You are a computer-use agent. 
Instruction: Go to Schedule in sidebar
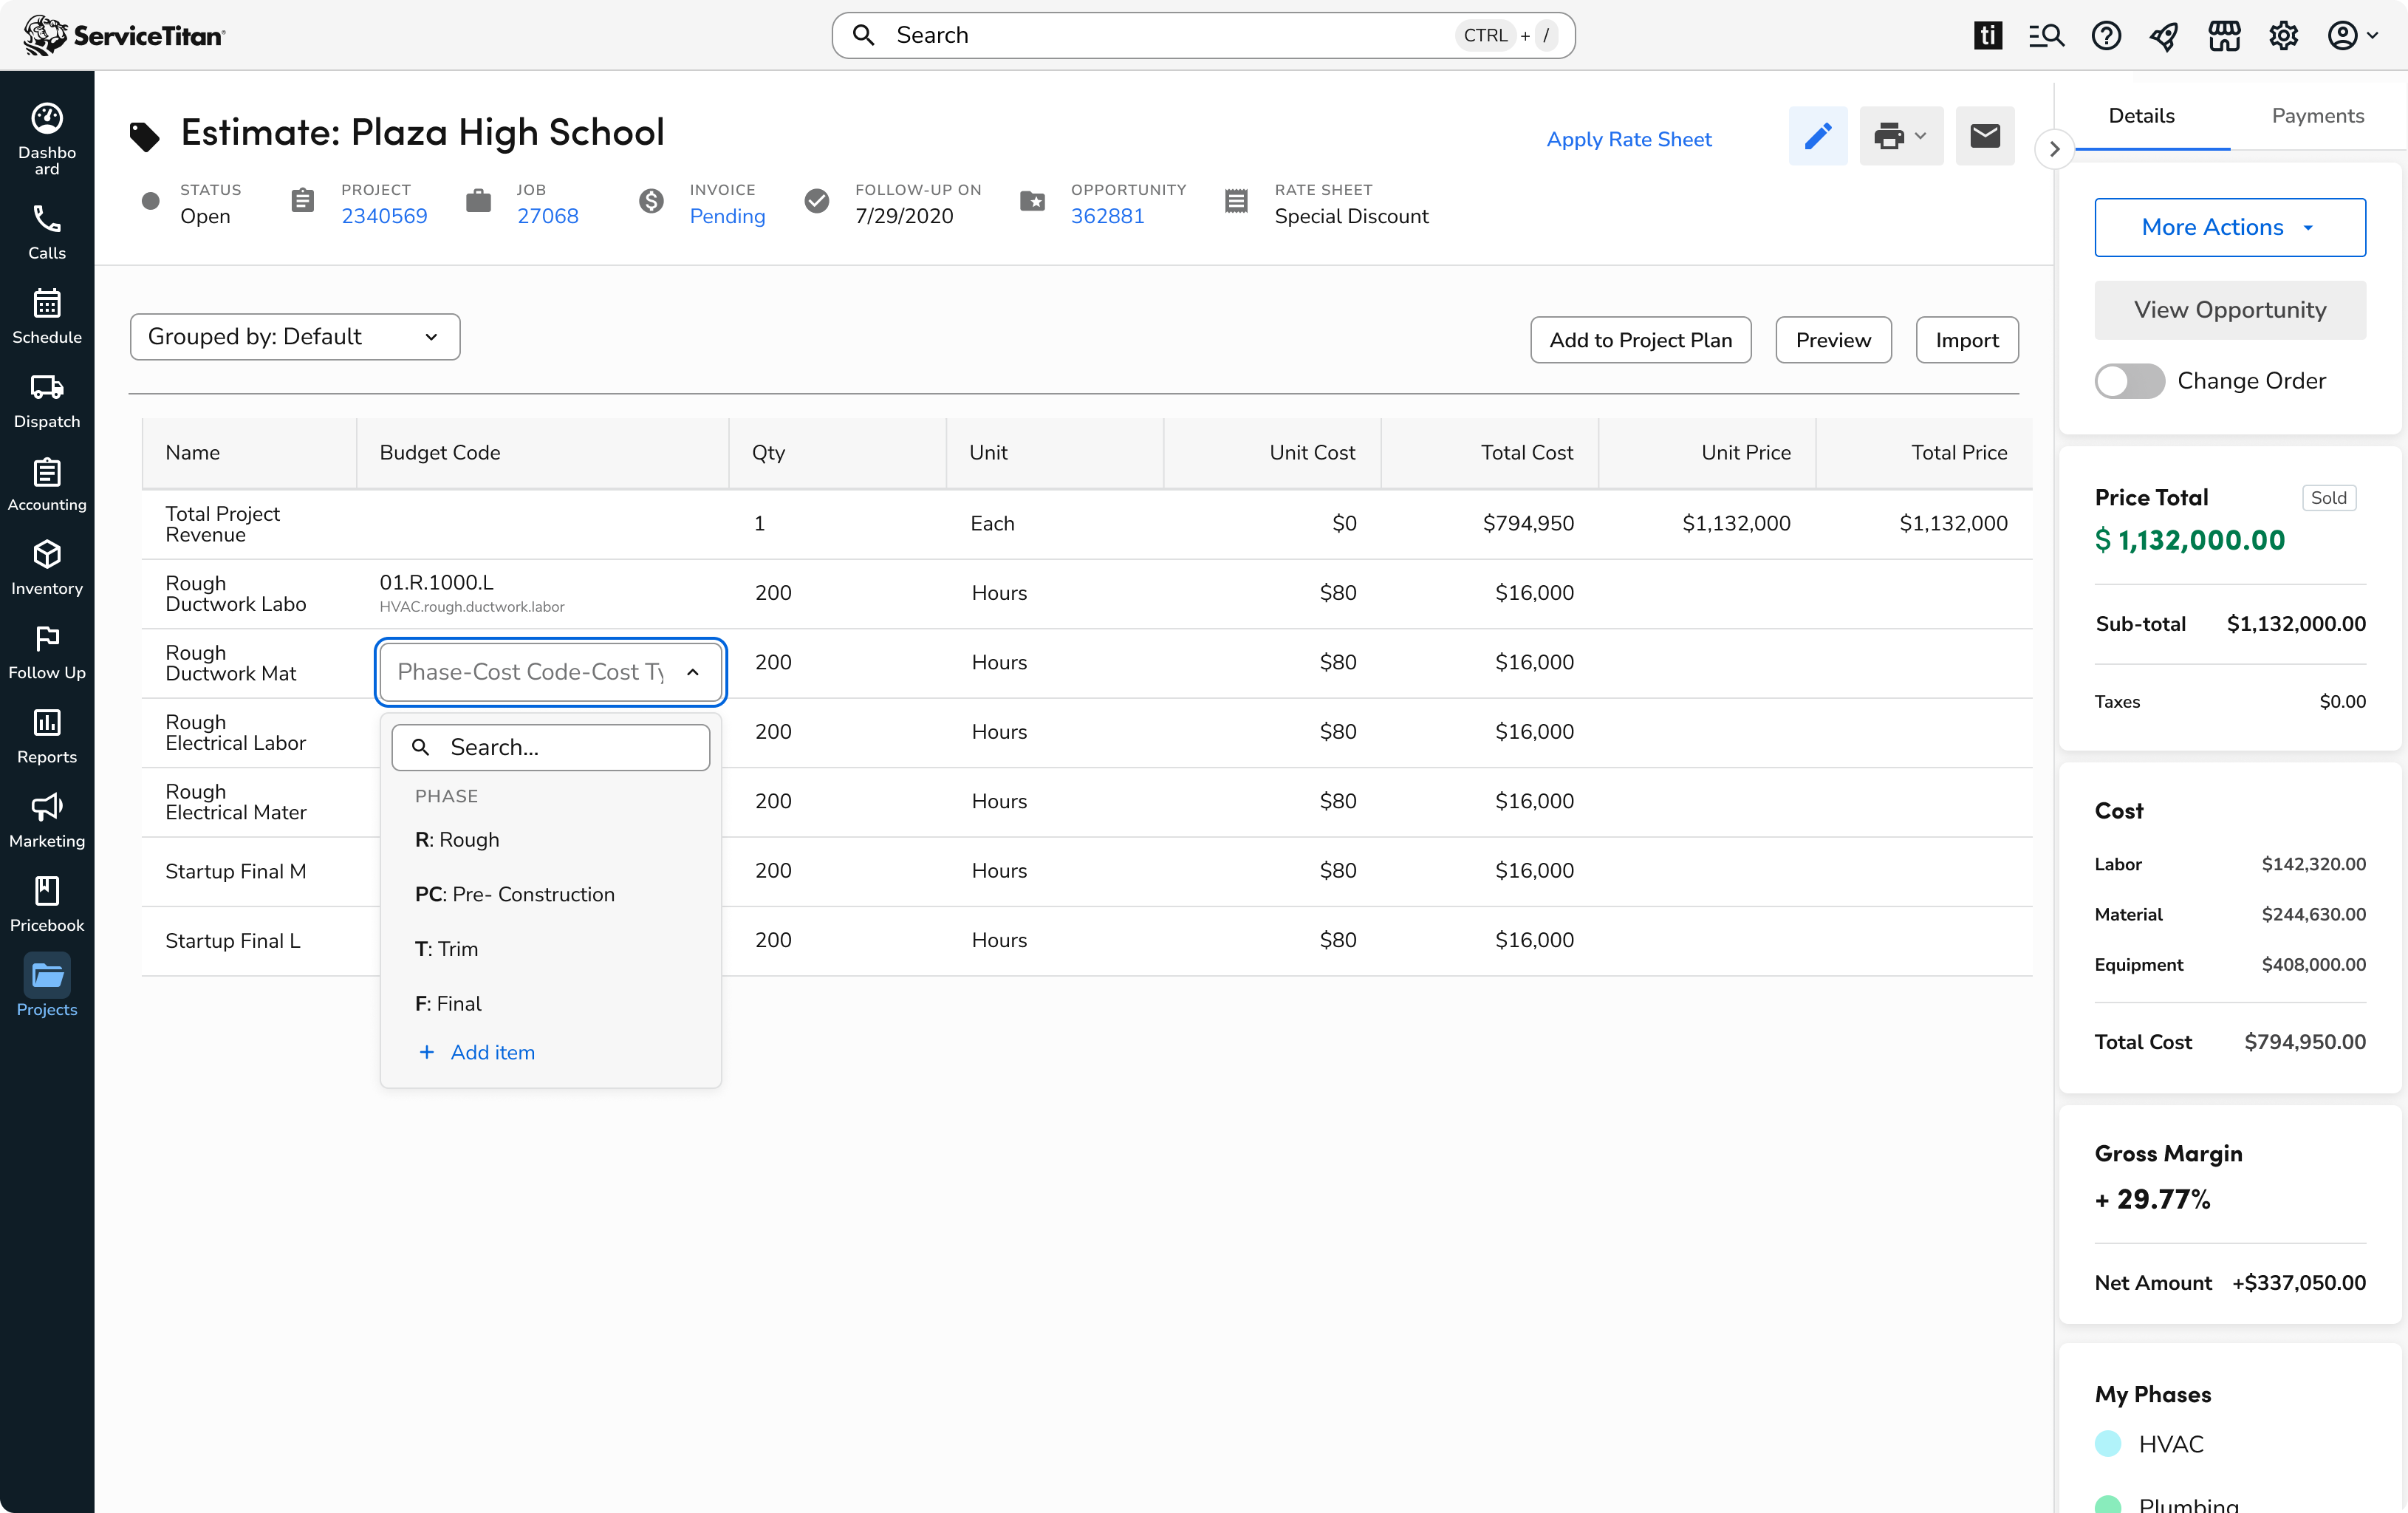point(47,316)
